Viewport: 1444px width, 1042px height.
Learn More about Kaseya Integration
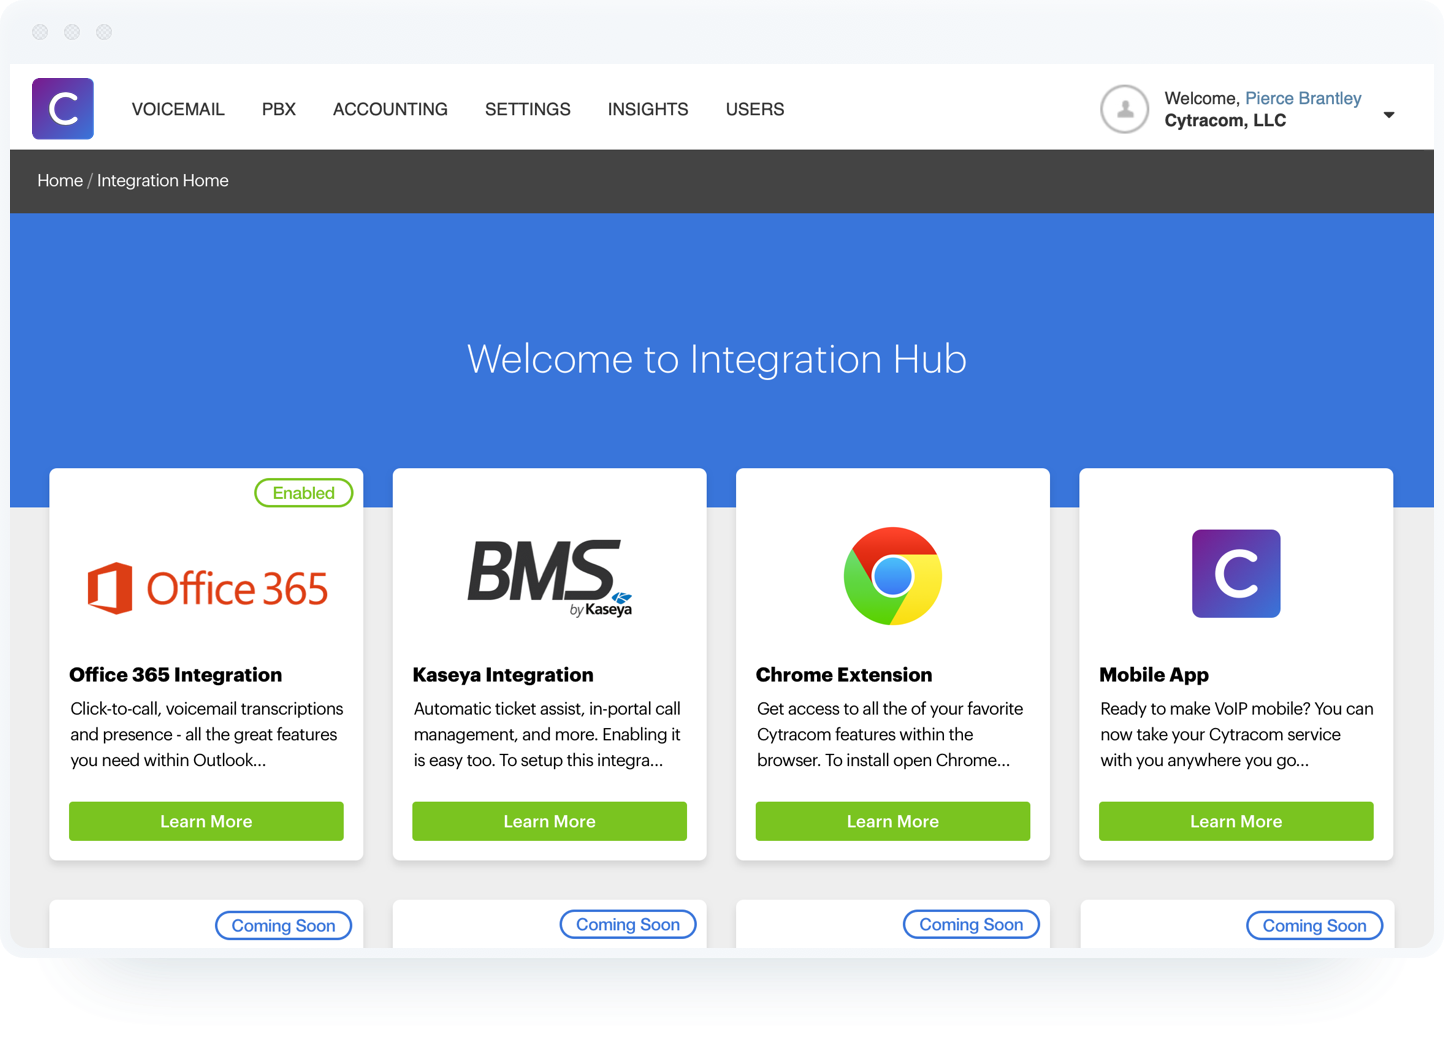[550, 821]
